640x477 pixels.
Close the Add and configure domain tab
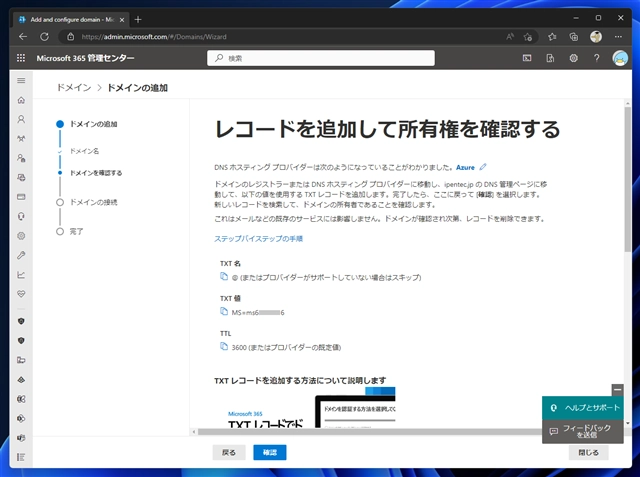pos(122,20)
